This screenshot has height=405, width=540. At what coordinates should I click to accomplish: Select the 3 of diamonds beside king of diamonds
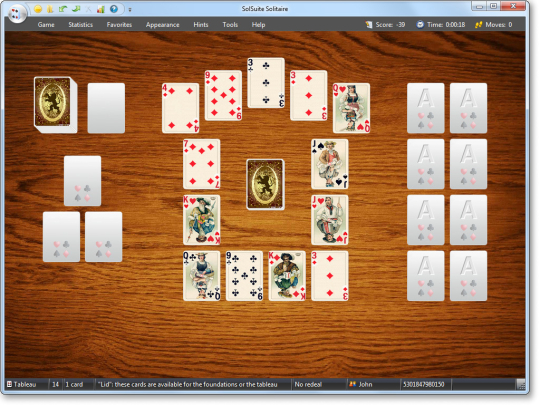point(330,276)
